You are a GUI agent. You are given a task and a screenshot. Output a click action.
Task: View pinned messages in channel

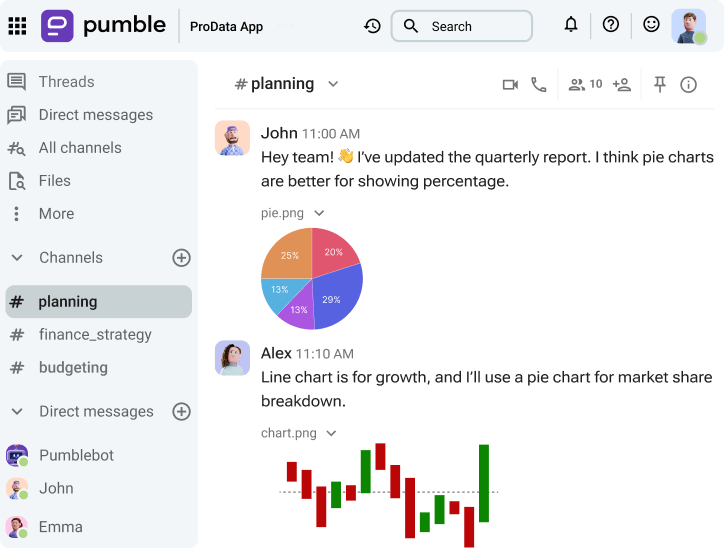(660, 85)
